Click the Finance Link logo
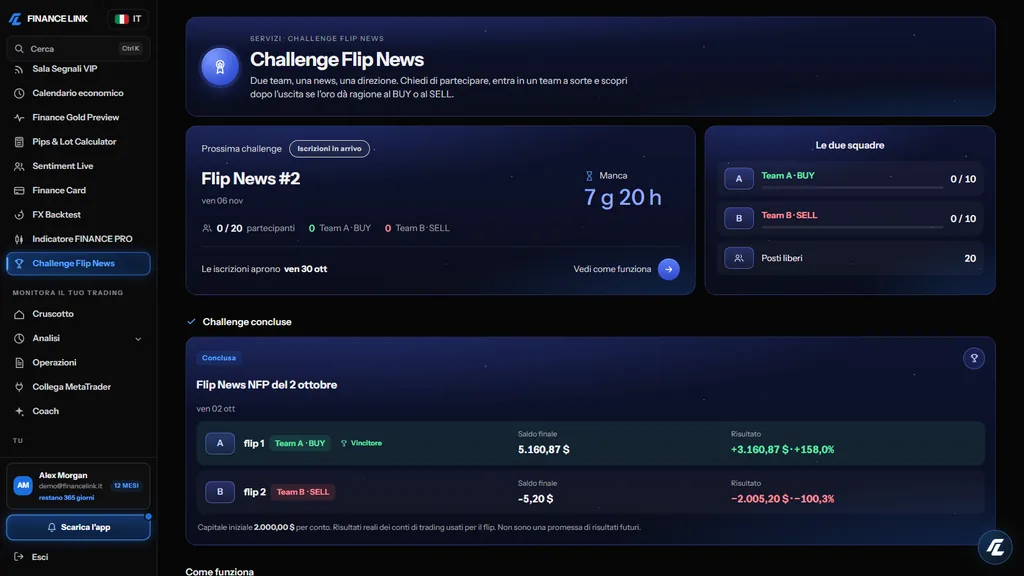 48,19
